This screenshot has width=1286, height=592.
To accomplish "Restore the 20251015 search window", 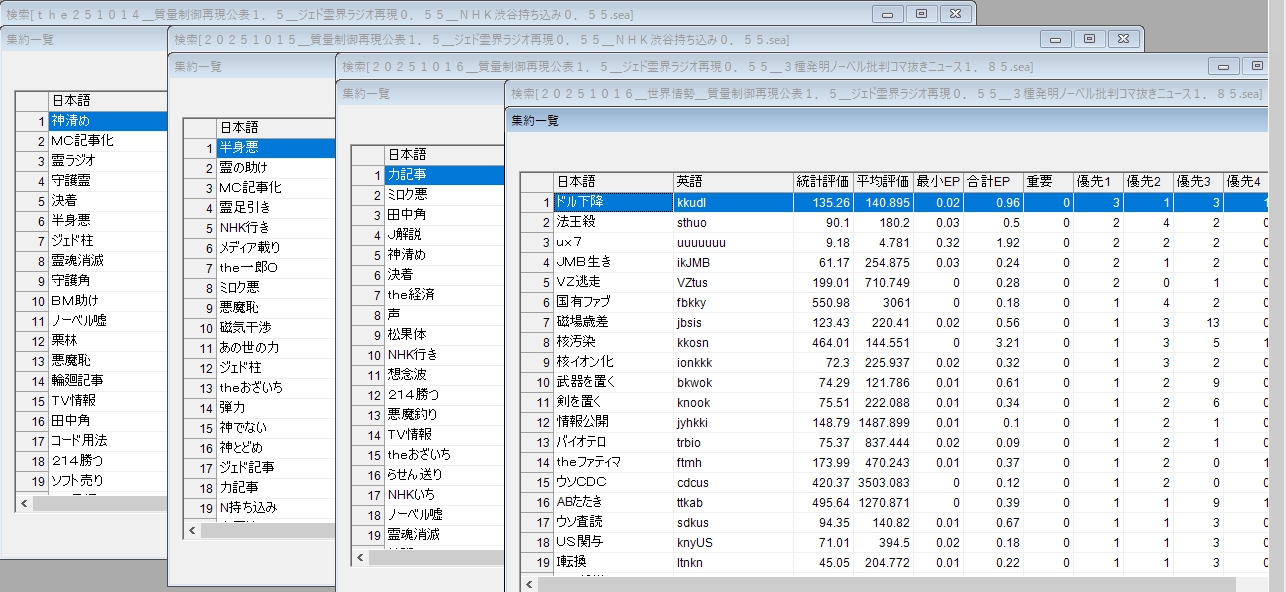I will [x=1089, y=39].
